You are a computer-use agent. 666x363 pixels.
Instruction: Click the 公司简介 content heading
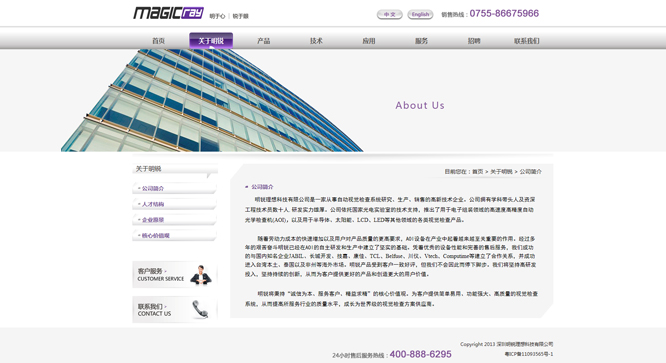tap(262, 187)
